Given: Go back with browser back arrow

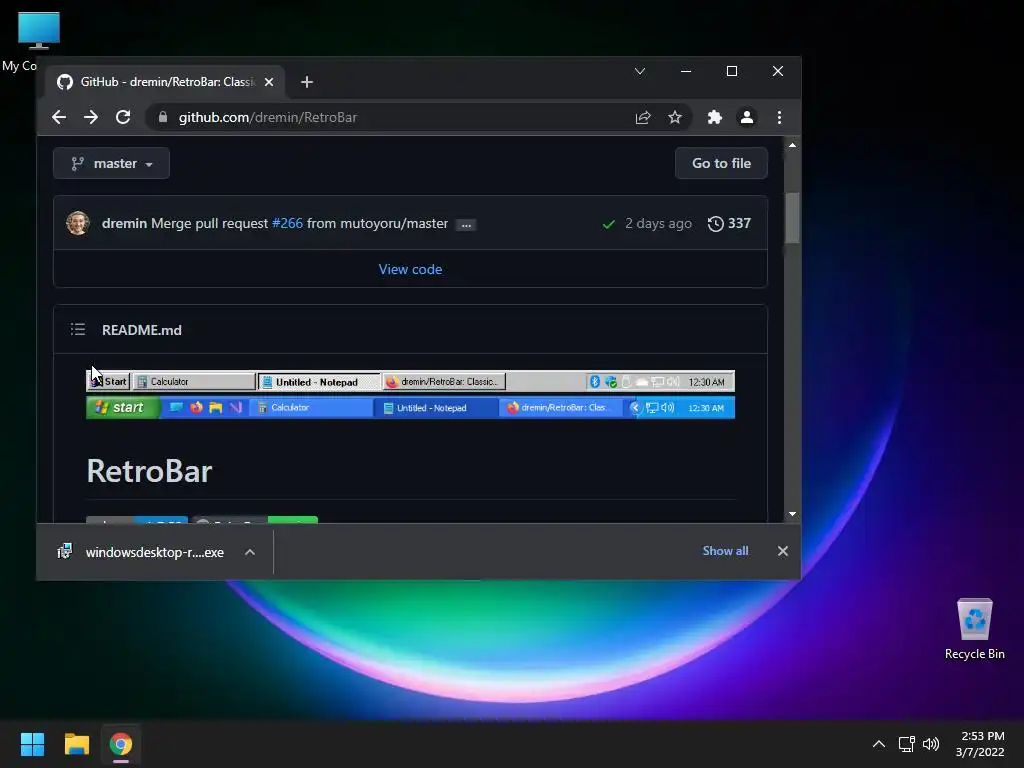Looking at the screenshot, I should (x=59, y=118).
